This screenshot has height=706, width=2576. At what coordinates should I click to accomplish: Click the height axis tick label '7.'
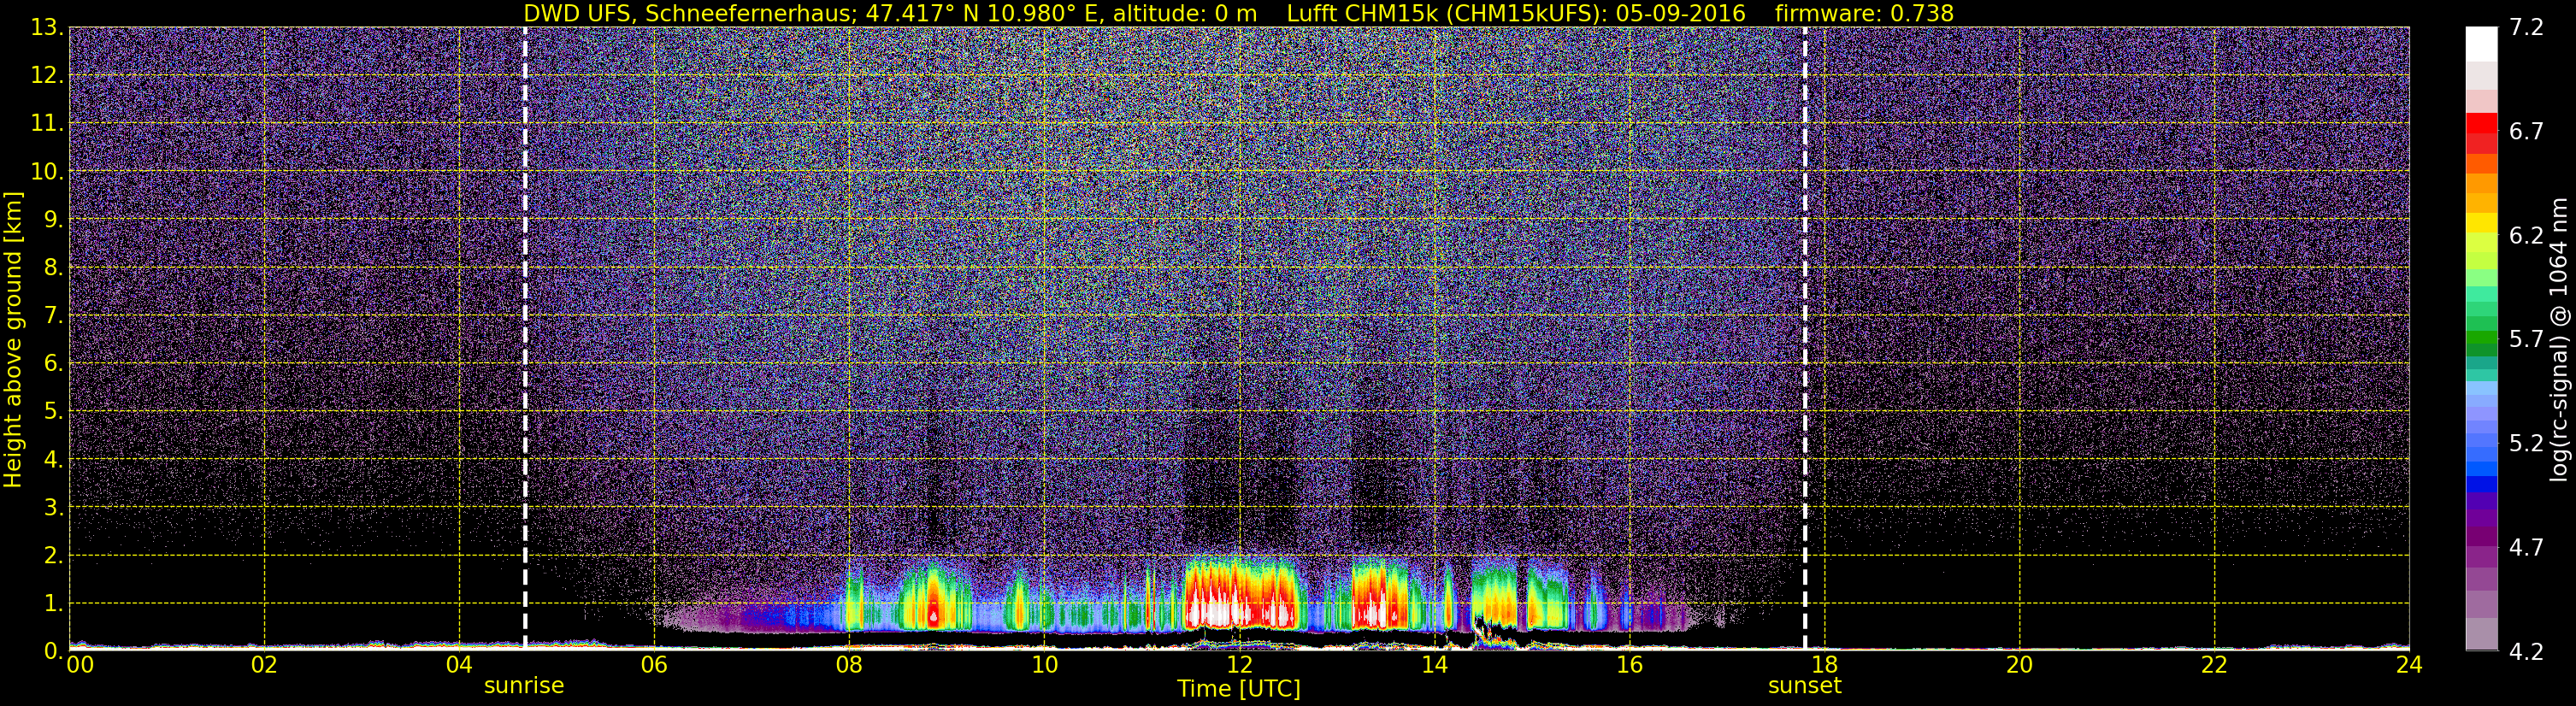(x=53, y=316)
